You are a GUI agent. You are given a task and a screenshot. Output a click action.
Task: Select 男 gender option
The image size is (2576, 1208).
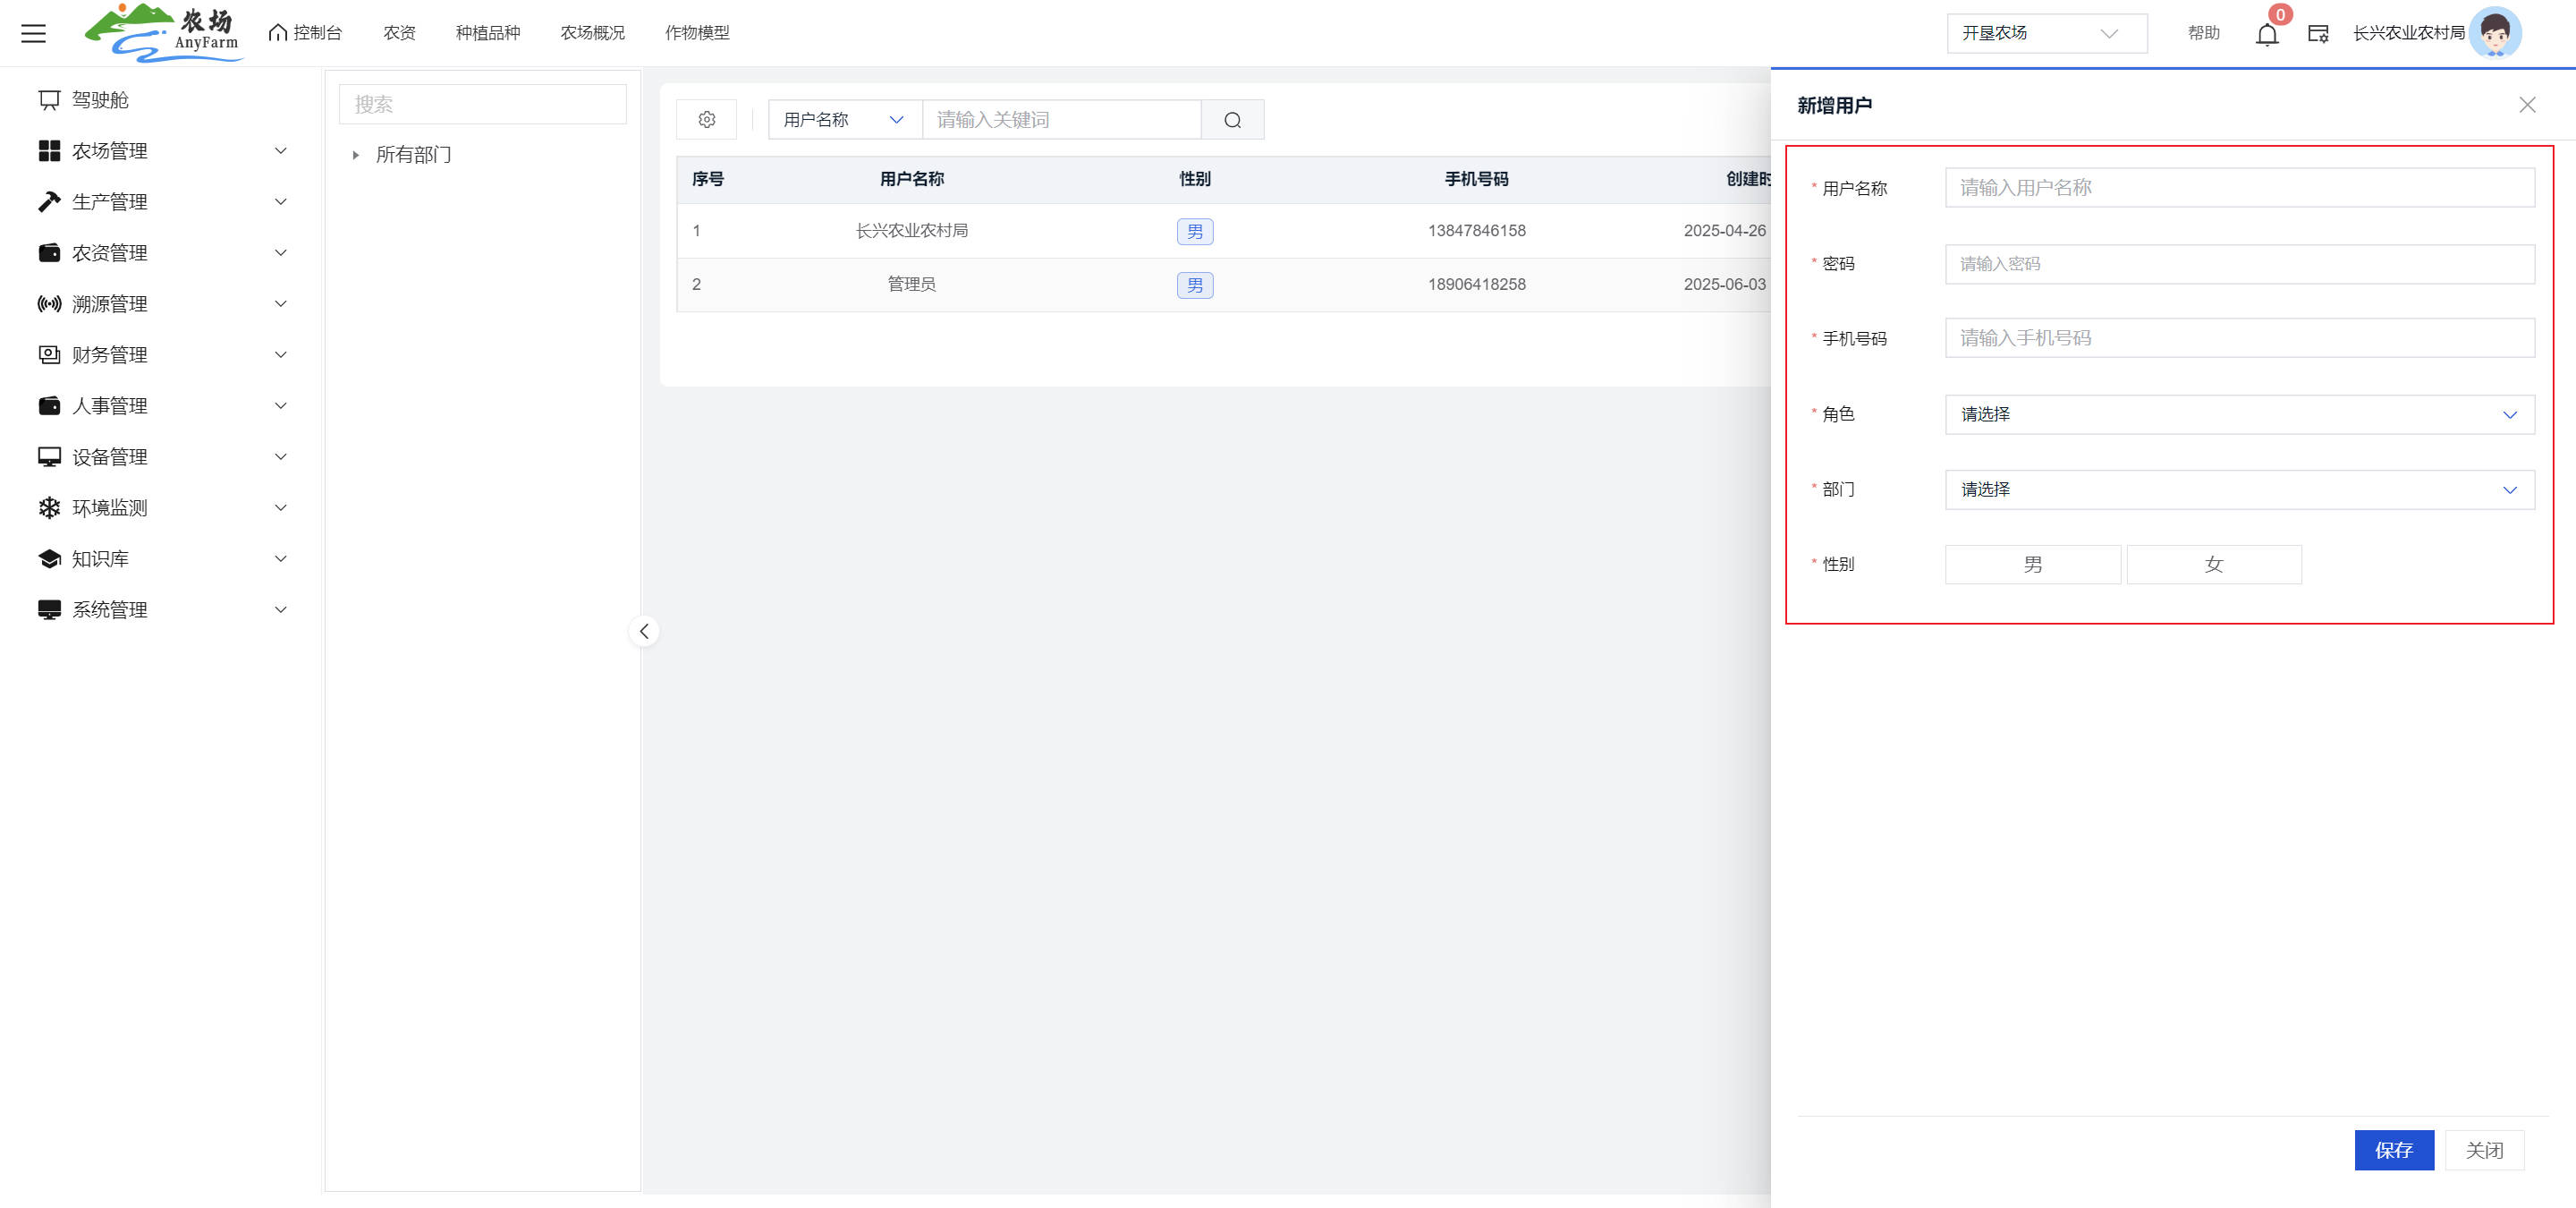click(2032, 565)
